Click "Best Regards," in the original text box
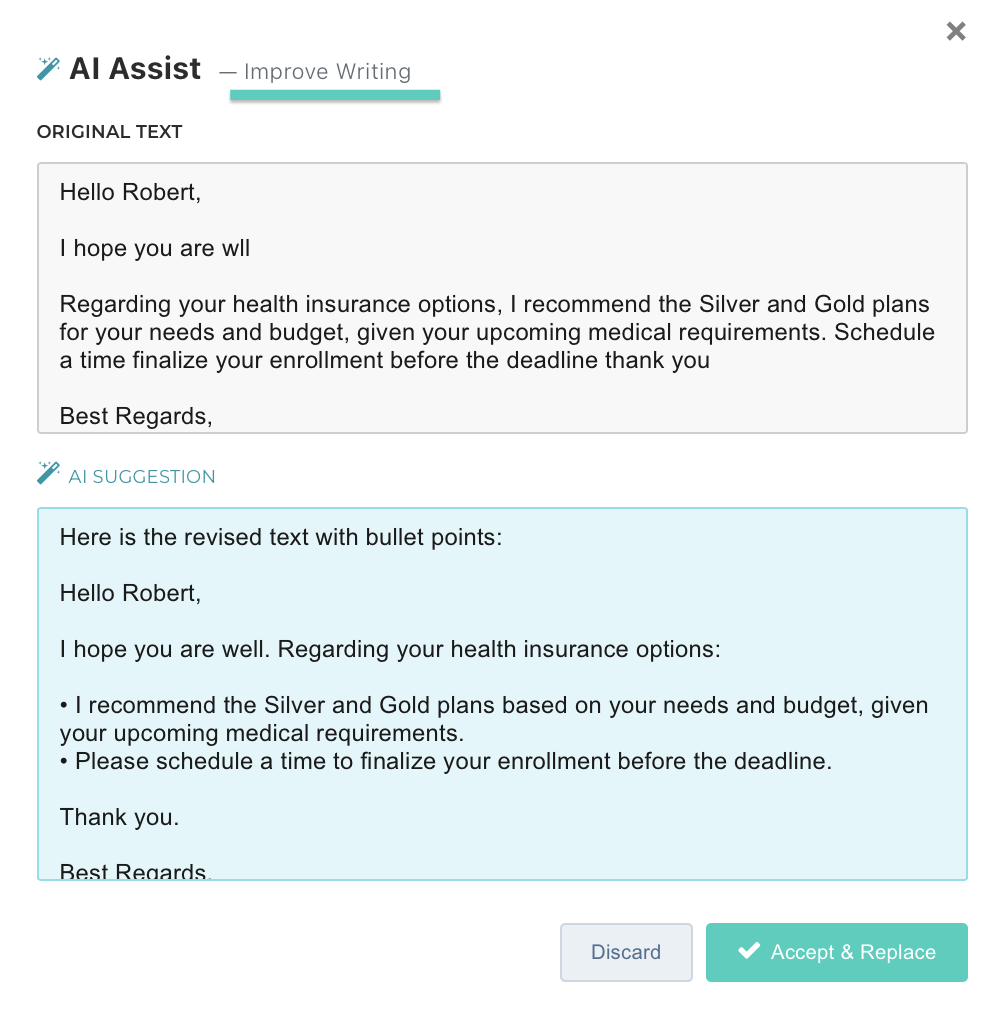Screen dimensions: 1006x1016 136,416
